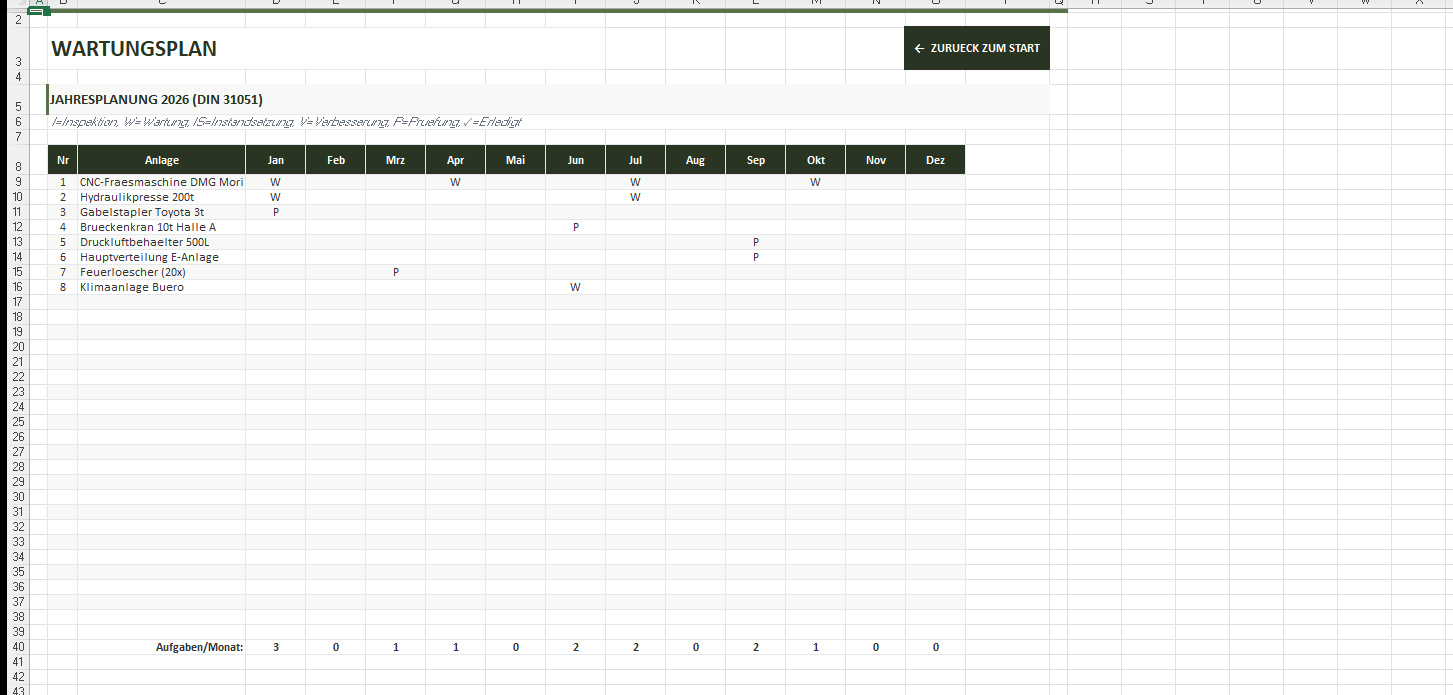Select the Hauptverteilung E-Anlage name cell
This screenshot has height=695, width=1453.
coord(161,257)
